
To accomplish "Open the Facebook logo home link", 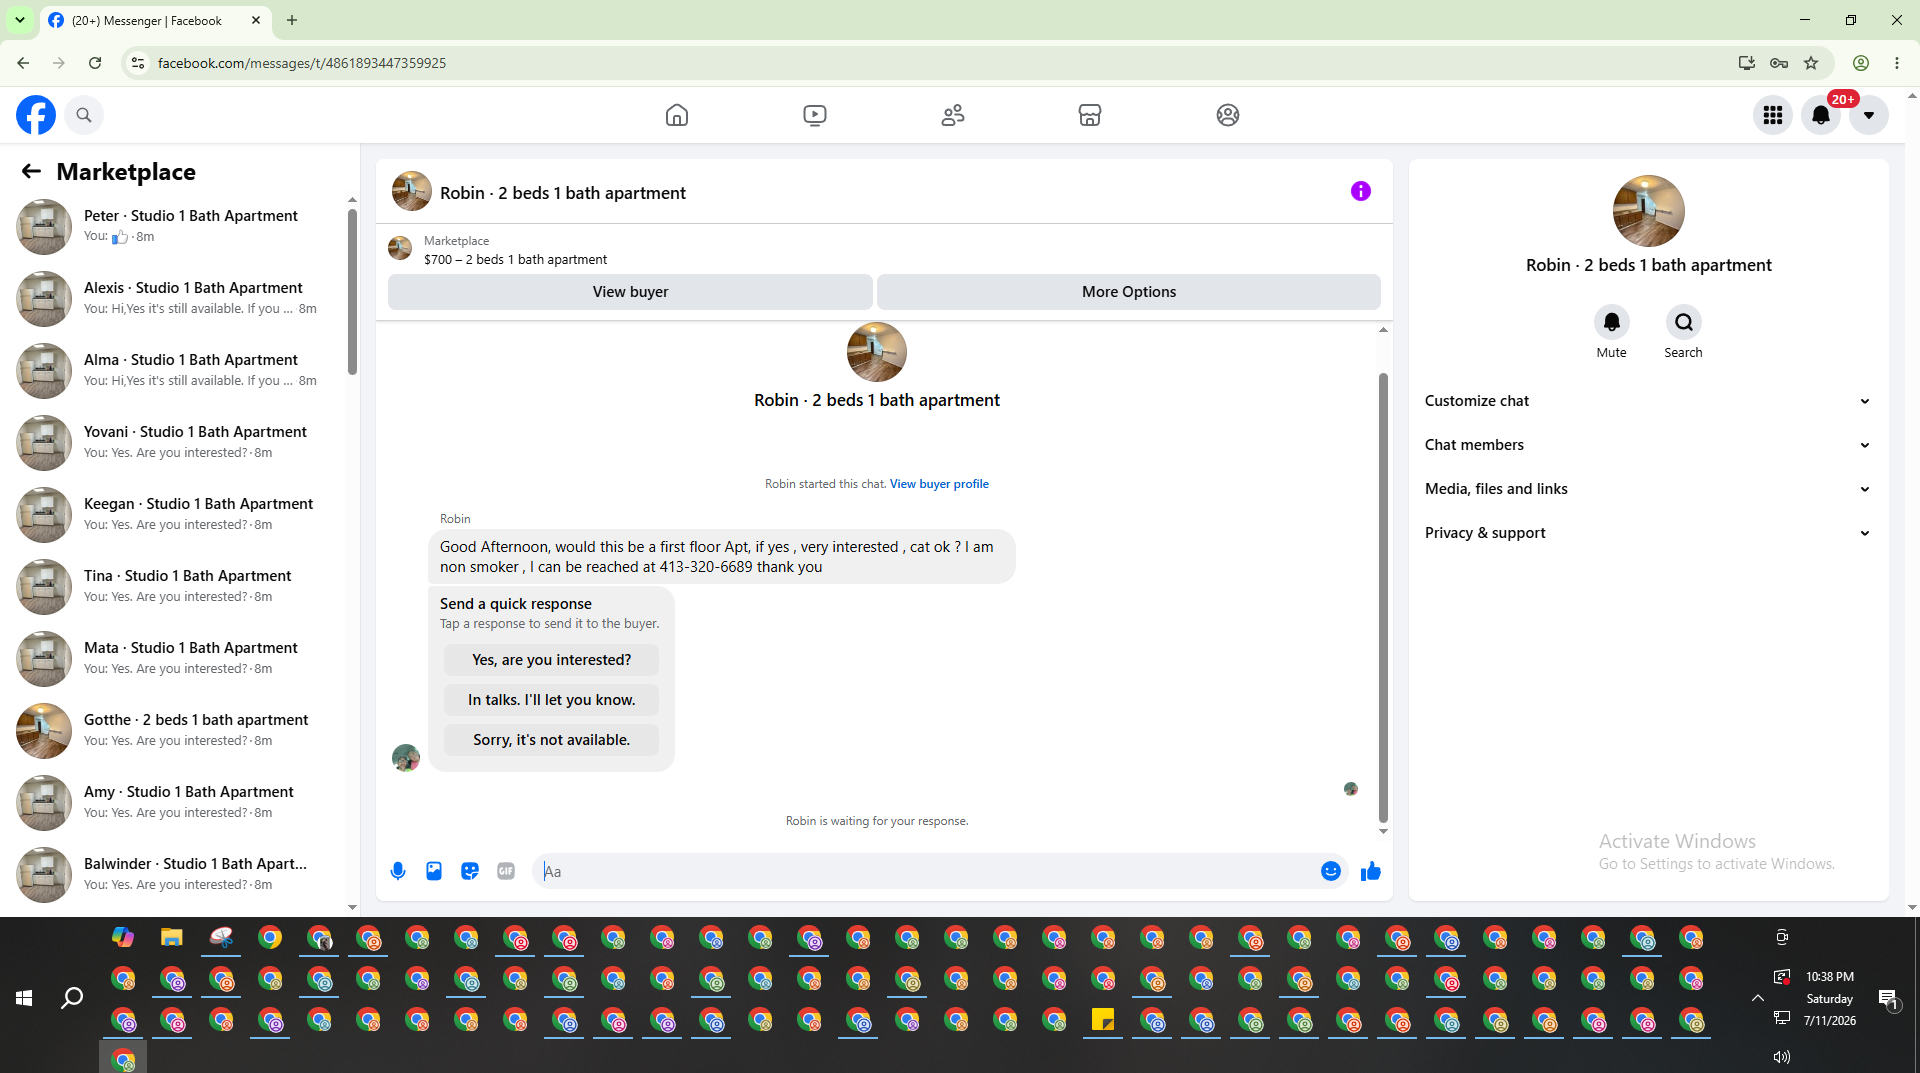I will (x=36, y=115).
